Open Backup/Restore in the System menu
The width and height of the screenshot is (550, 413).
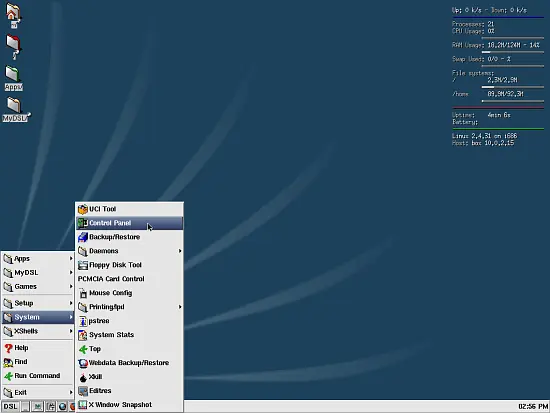coord(129,237)
